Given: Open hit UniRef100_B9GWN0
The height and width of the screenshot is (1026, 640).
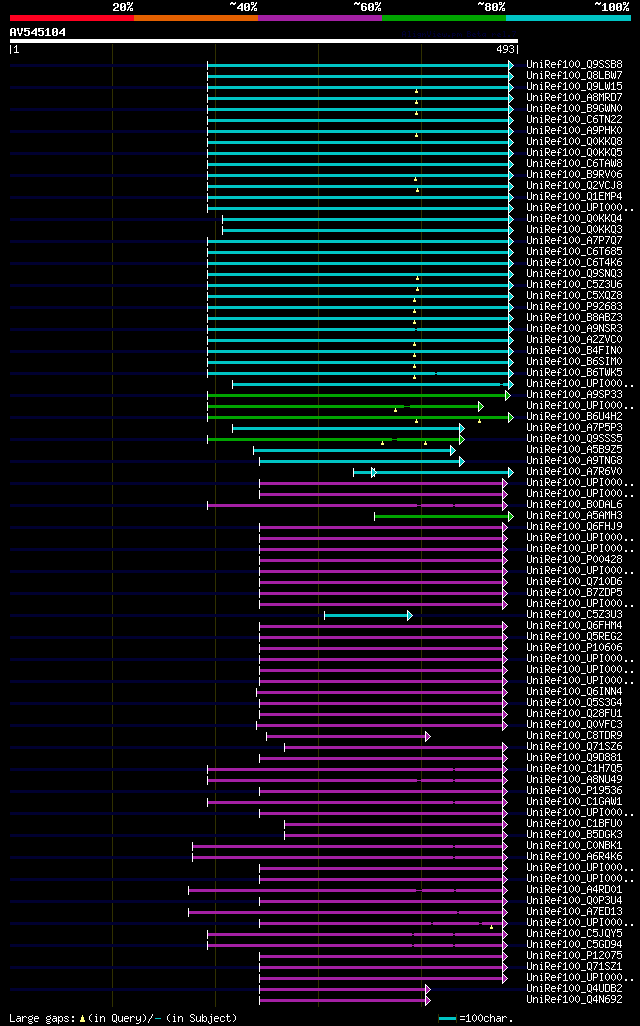Looking at the screenshot, I should click(575, 109).
